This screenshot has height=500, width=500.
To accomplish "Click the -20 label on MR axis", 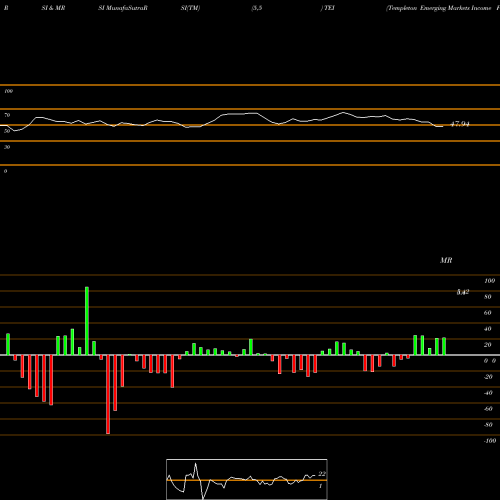I will (x=488, y=377).
